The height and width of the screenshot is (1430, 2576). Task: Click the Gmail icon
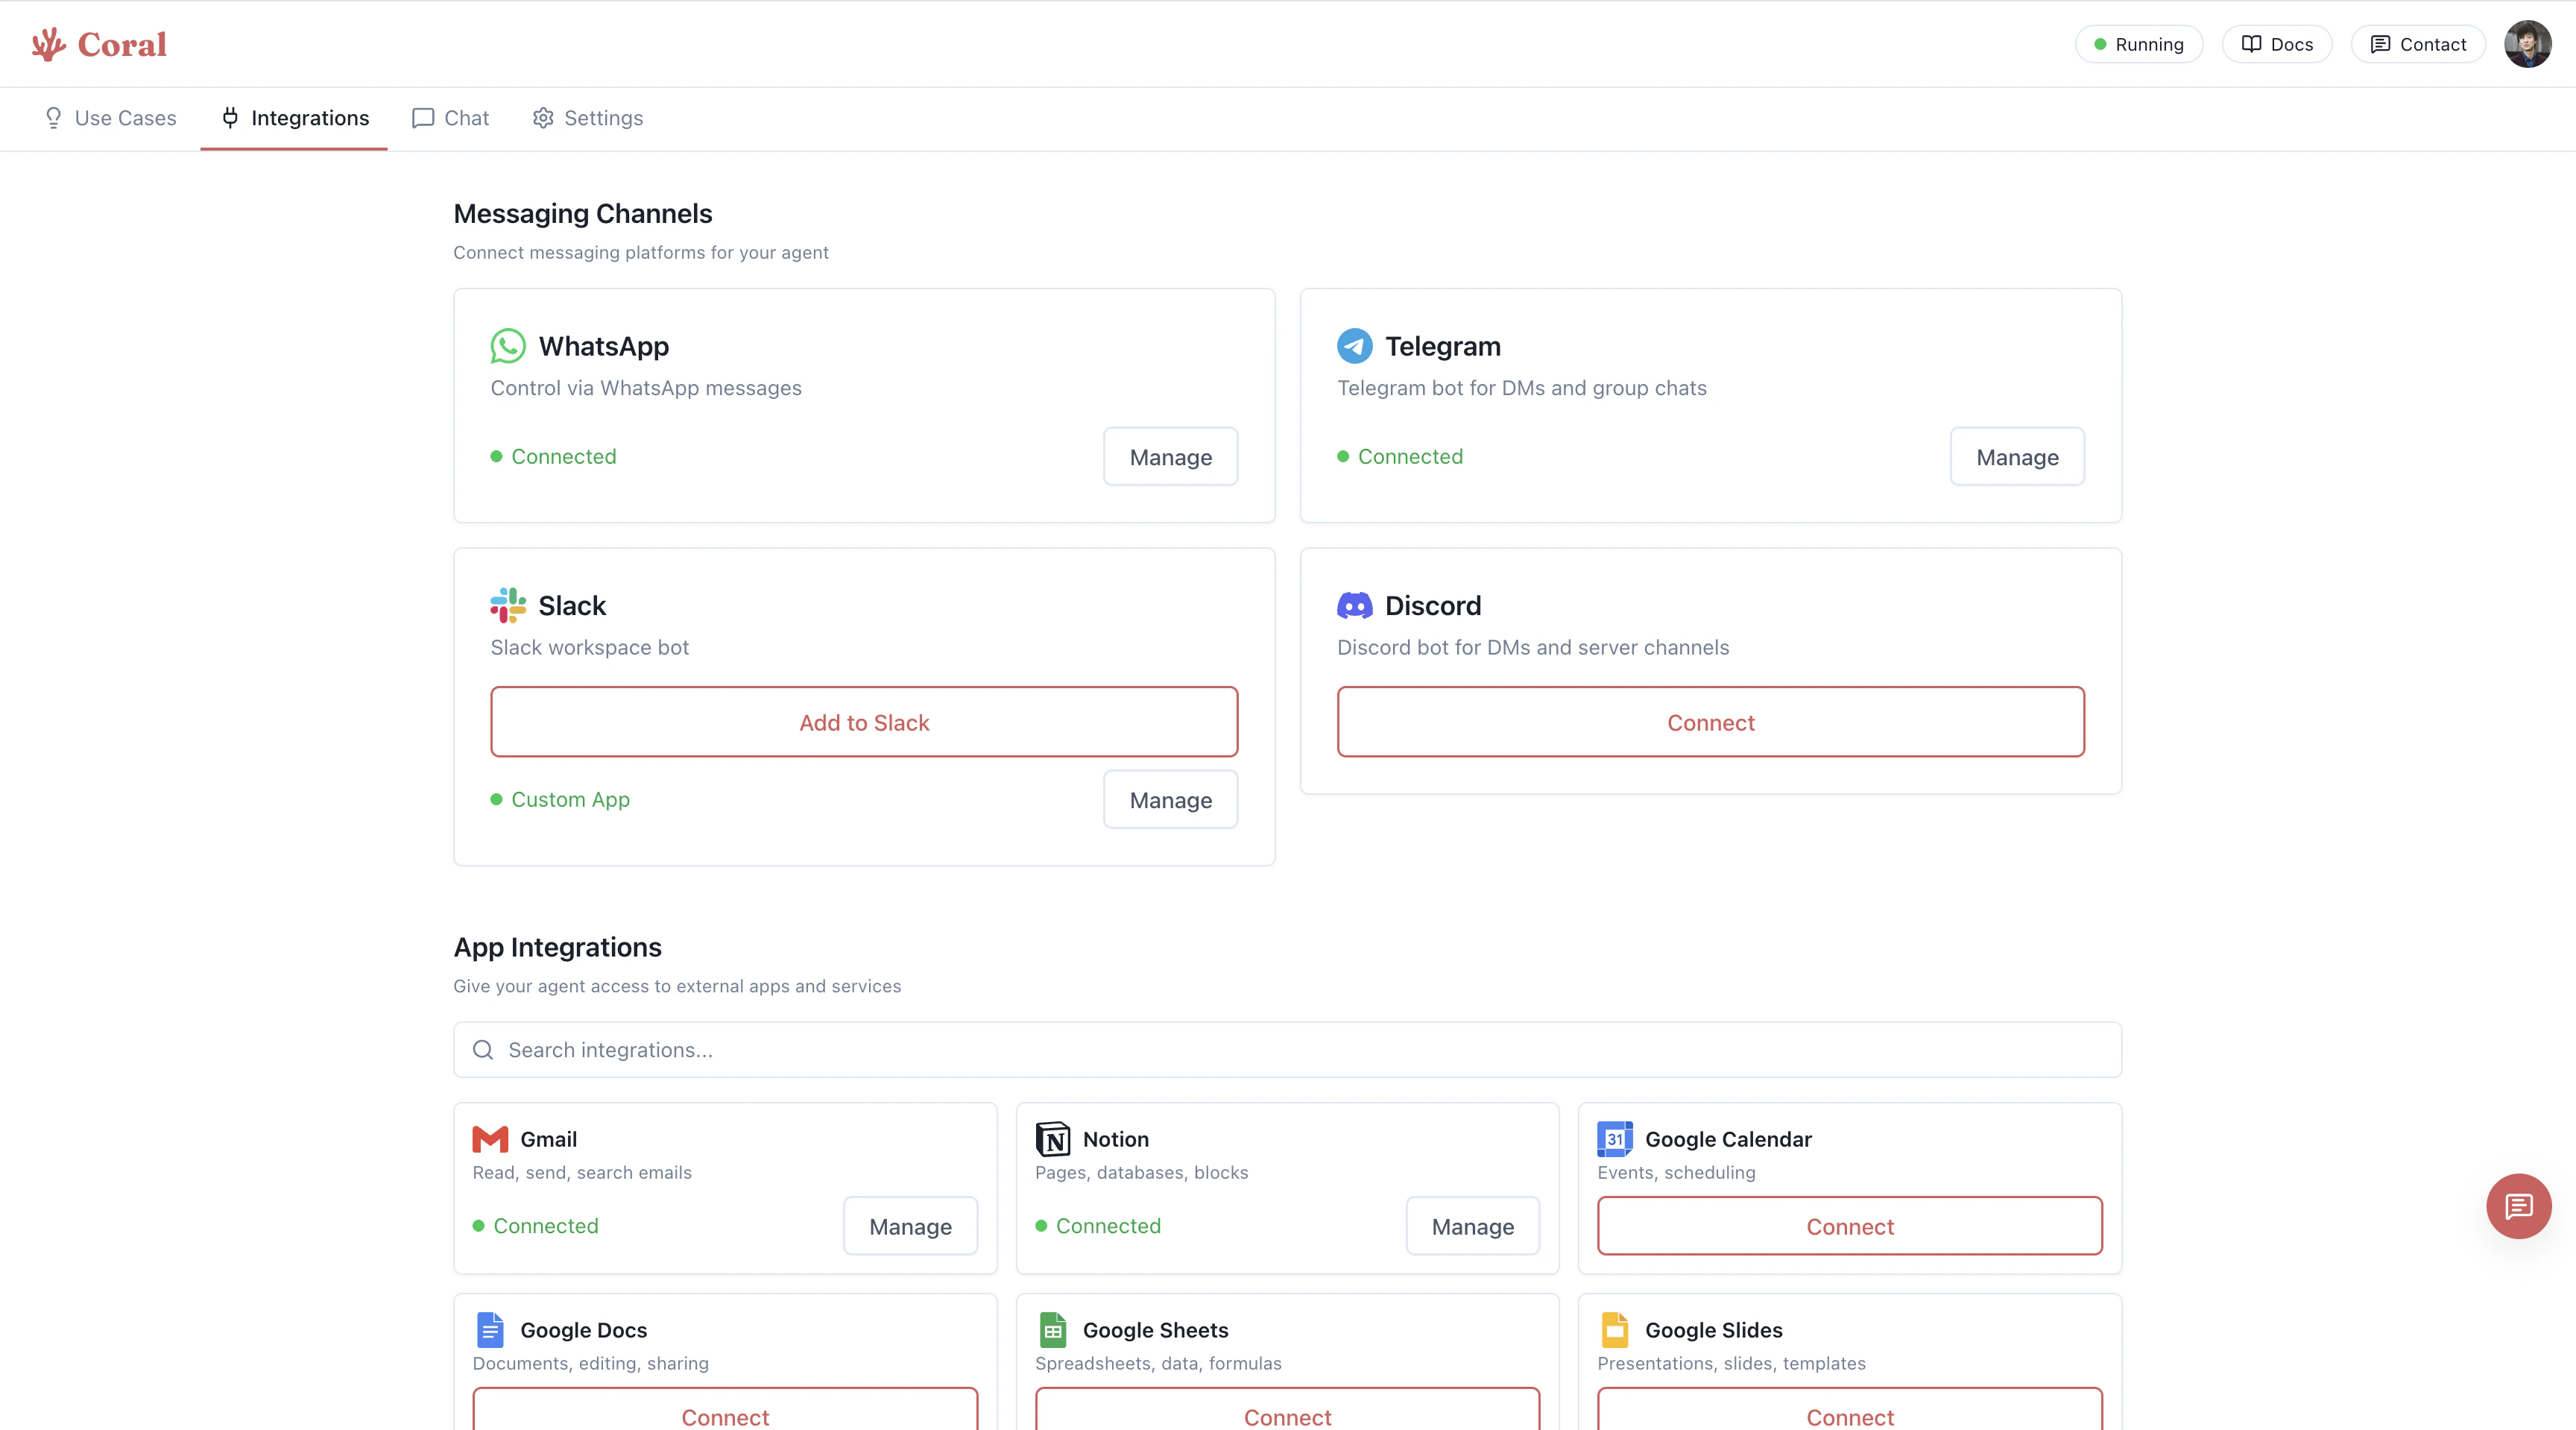[490, 1139]
